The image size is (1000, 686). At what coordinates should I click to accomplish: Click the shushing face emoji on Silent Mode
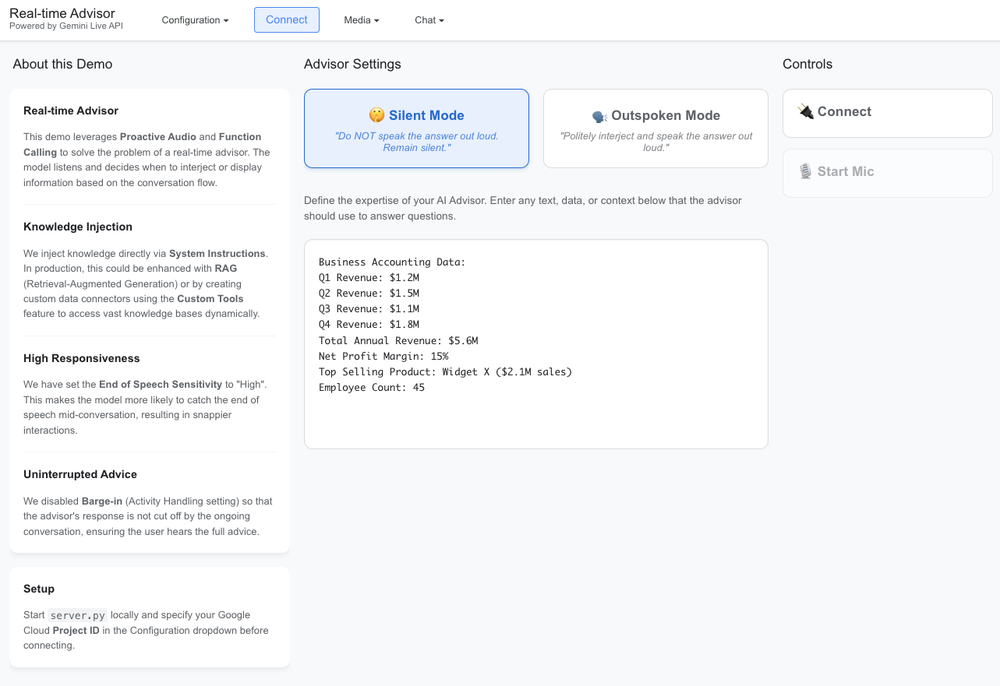[377, 116]
